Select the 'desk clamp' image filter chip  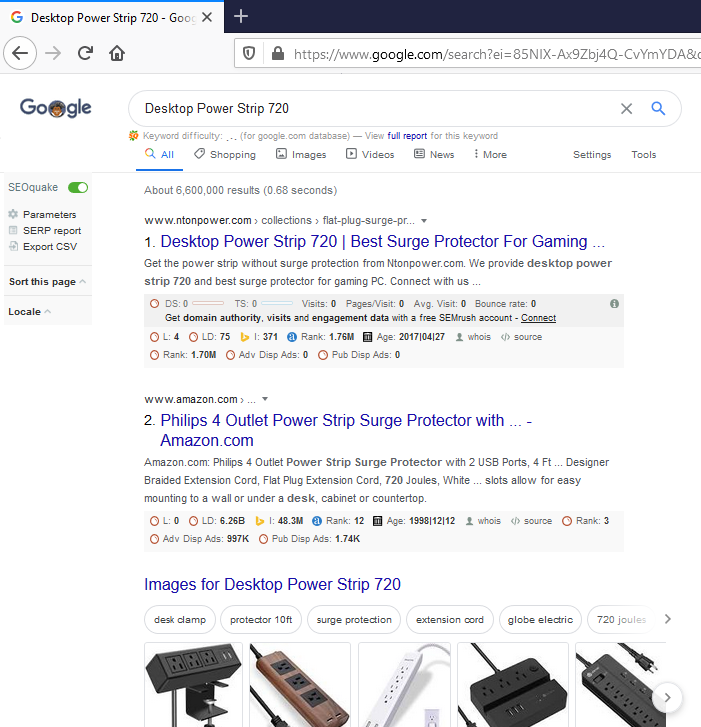point(180,620)
